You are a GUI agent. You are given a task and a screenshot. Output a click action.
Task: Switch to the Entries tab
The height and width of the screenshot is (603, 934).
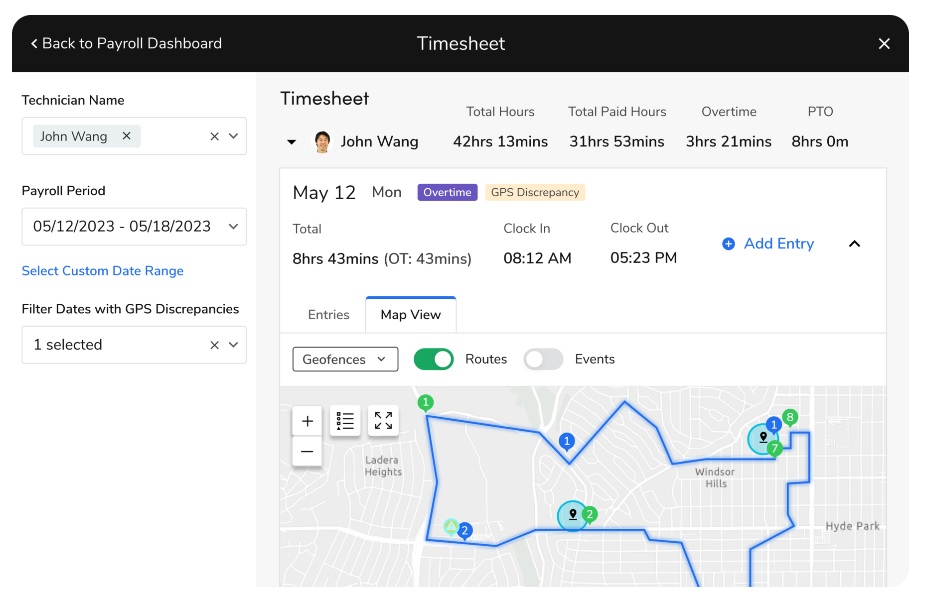pos(329,315)
